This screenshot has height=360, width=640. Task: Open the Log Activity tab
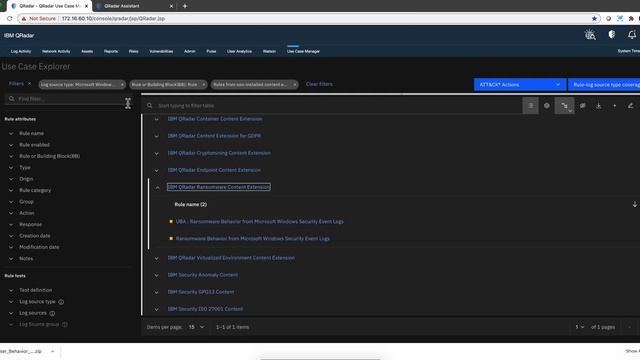click(21, 51)
